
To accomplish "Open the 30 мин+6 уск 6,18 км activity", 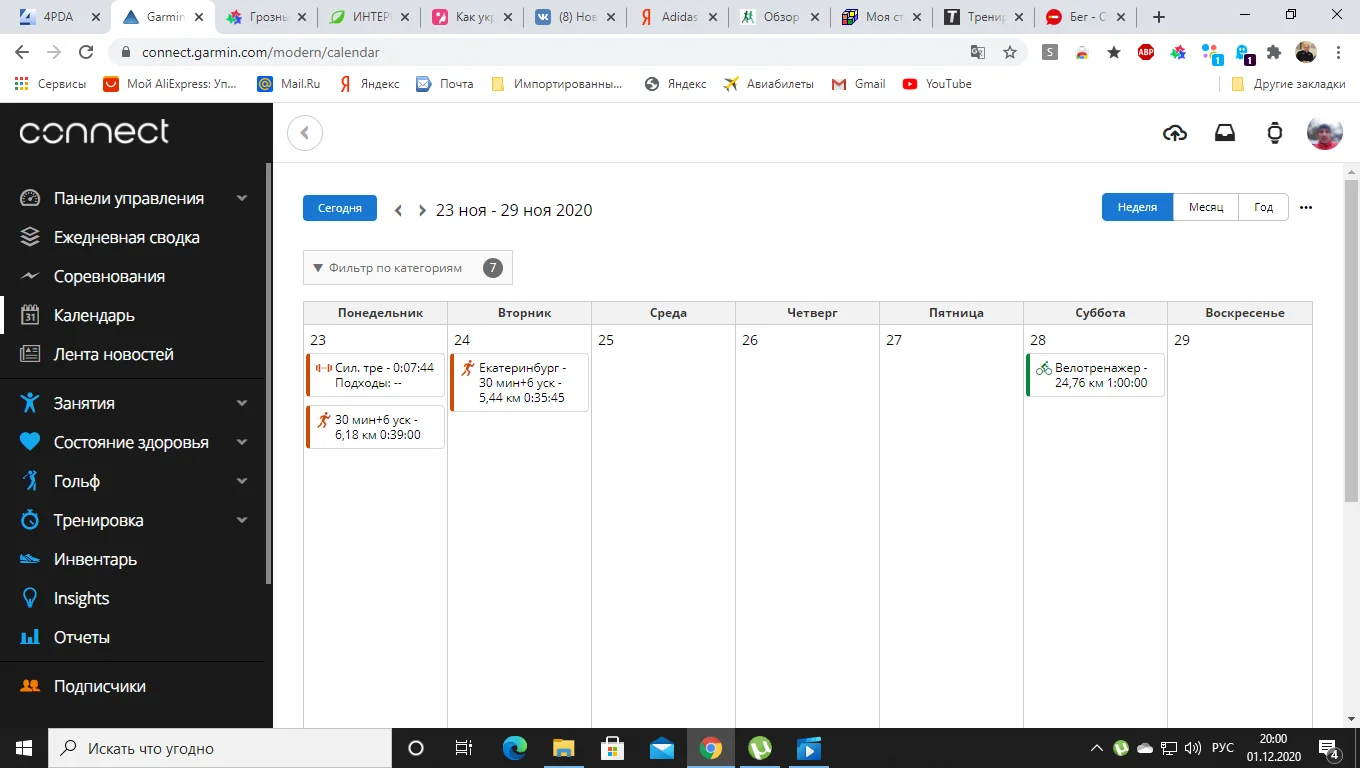I will click(375, 427).
